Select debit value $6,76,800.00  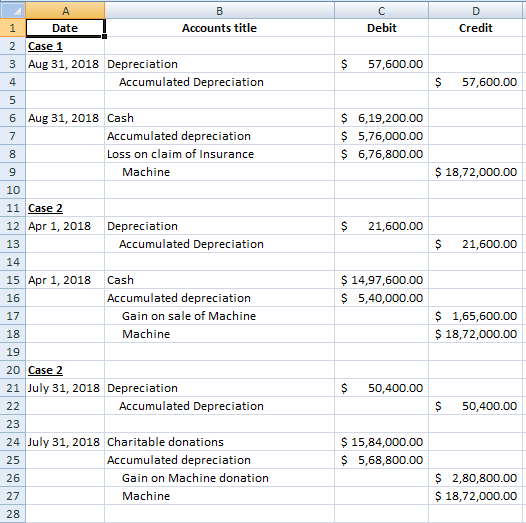tap(381, 154)
